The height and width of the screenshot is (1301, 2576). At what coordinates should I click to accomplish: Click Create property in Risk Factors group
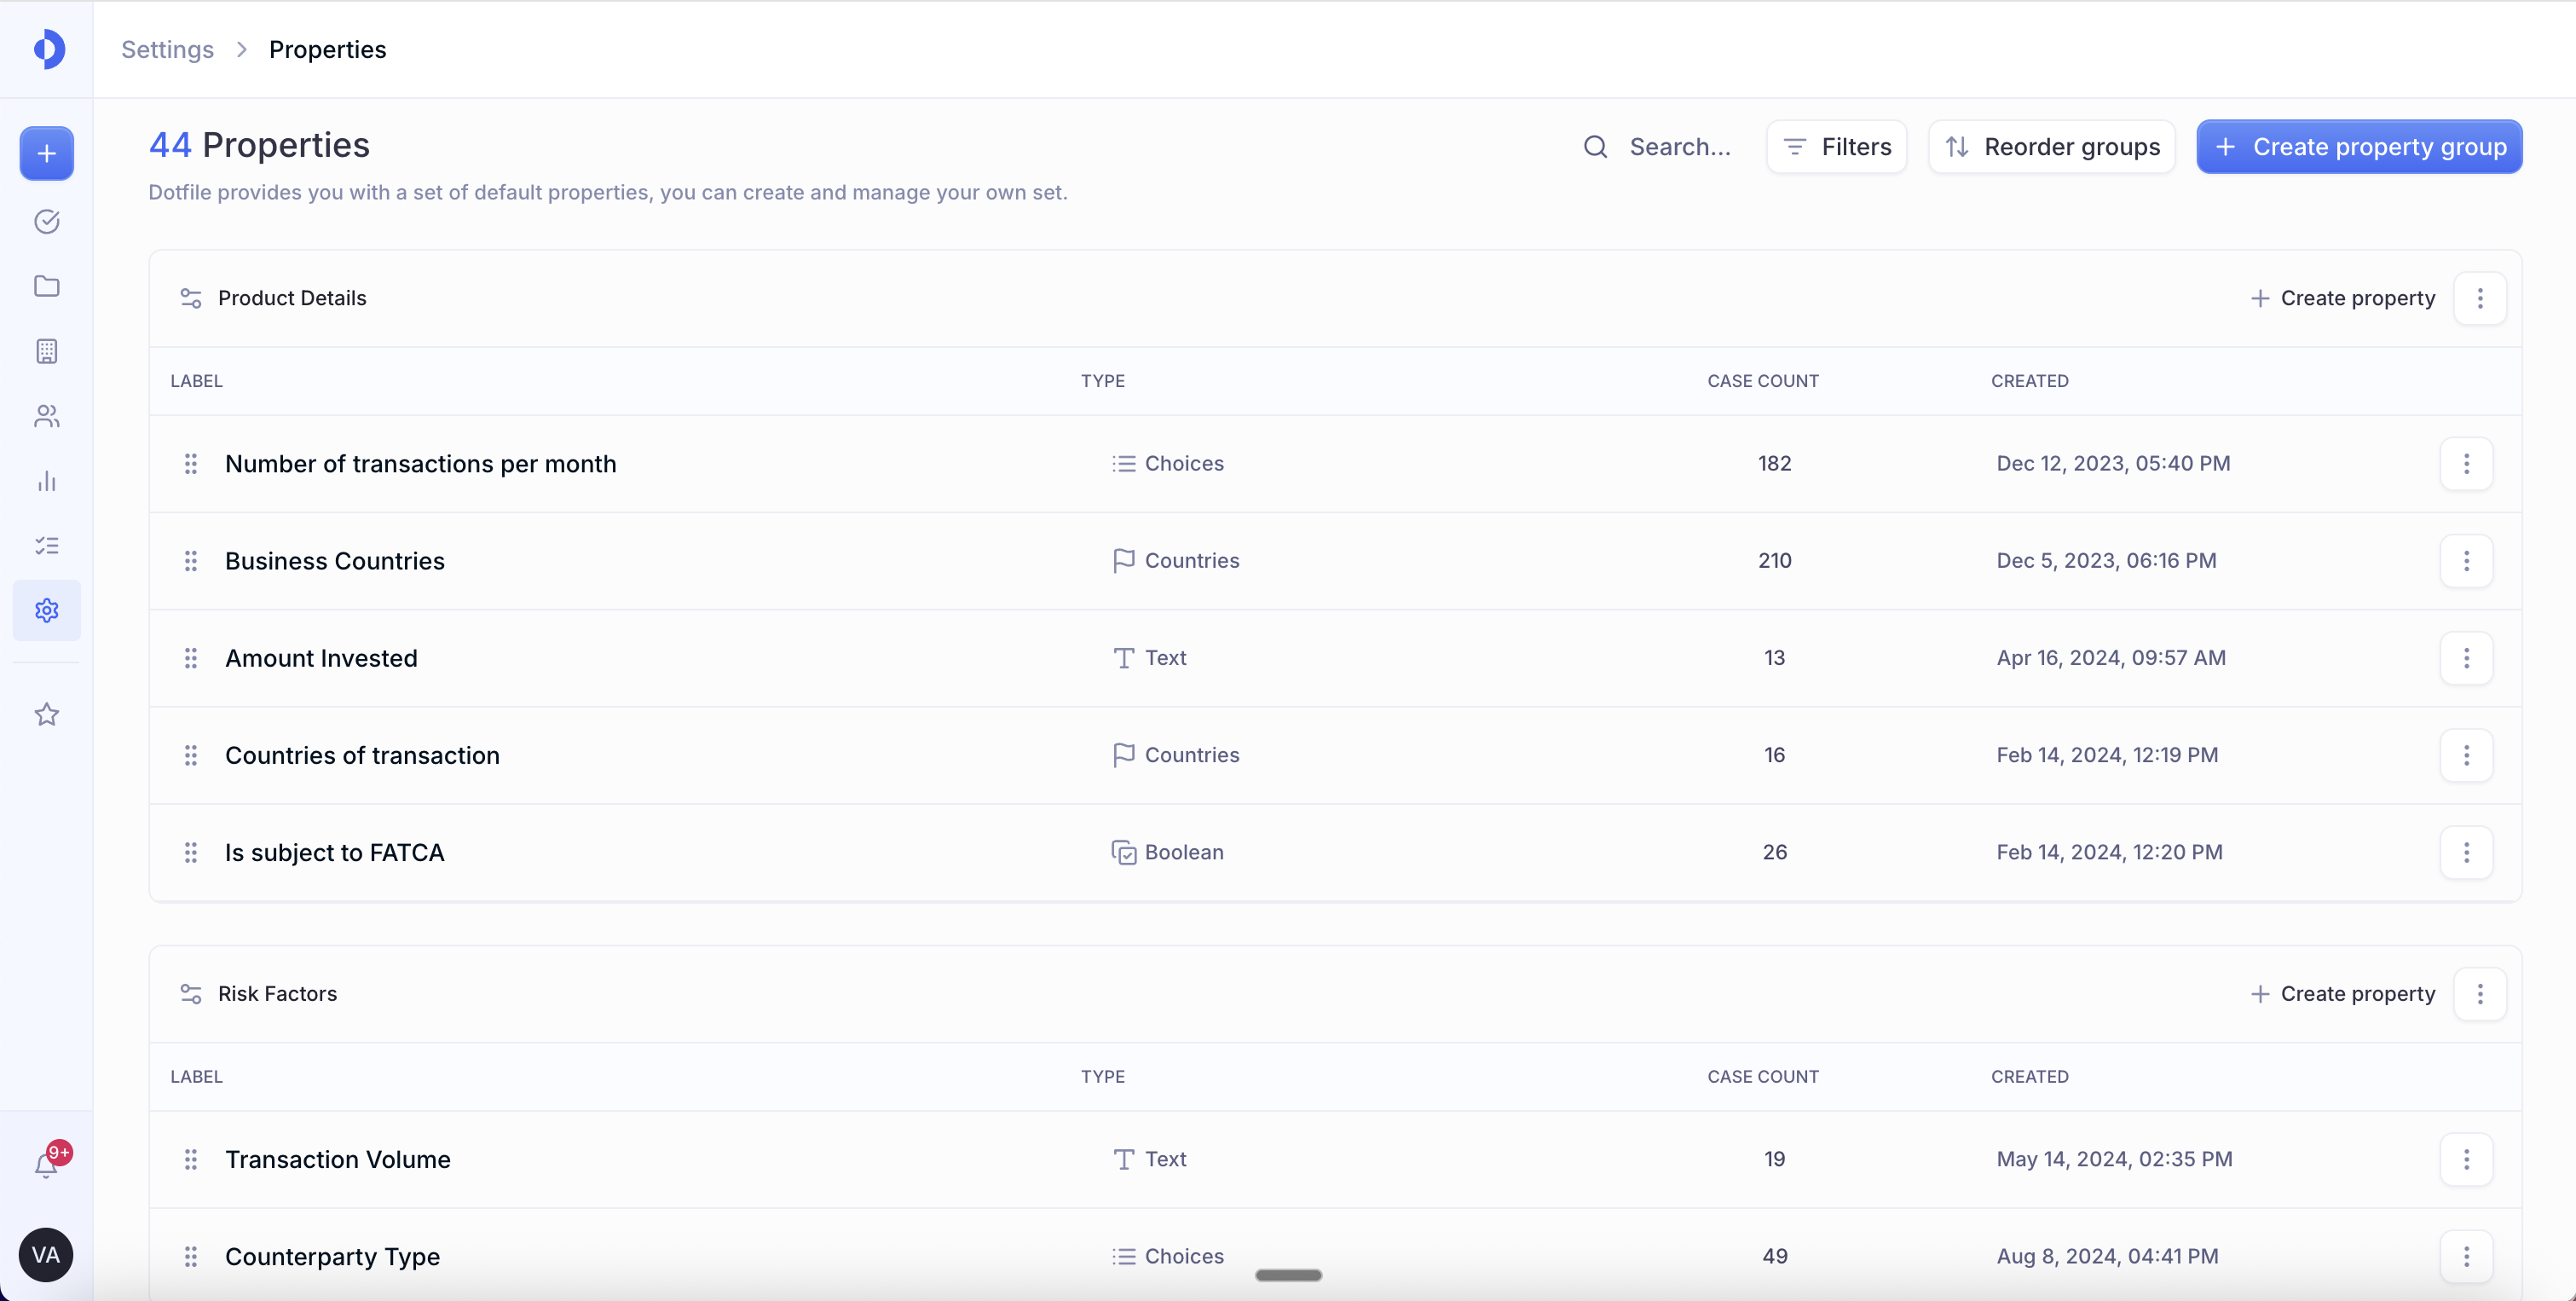click(2342, 994)
